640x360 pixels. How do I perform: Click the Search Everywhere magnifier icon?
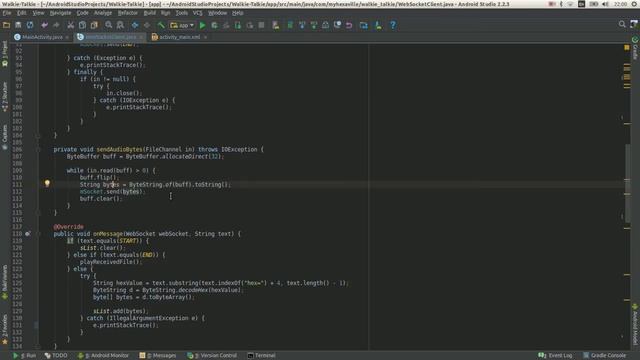(x=622, y=24)
